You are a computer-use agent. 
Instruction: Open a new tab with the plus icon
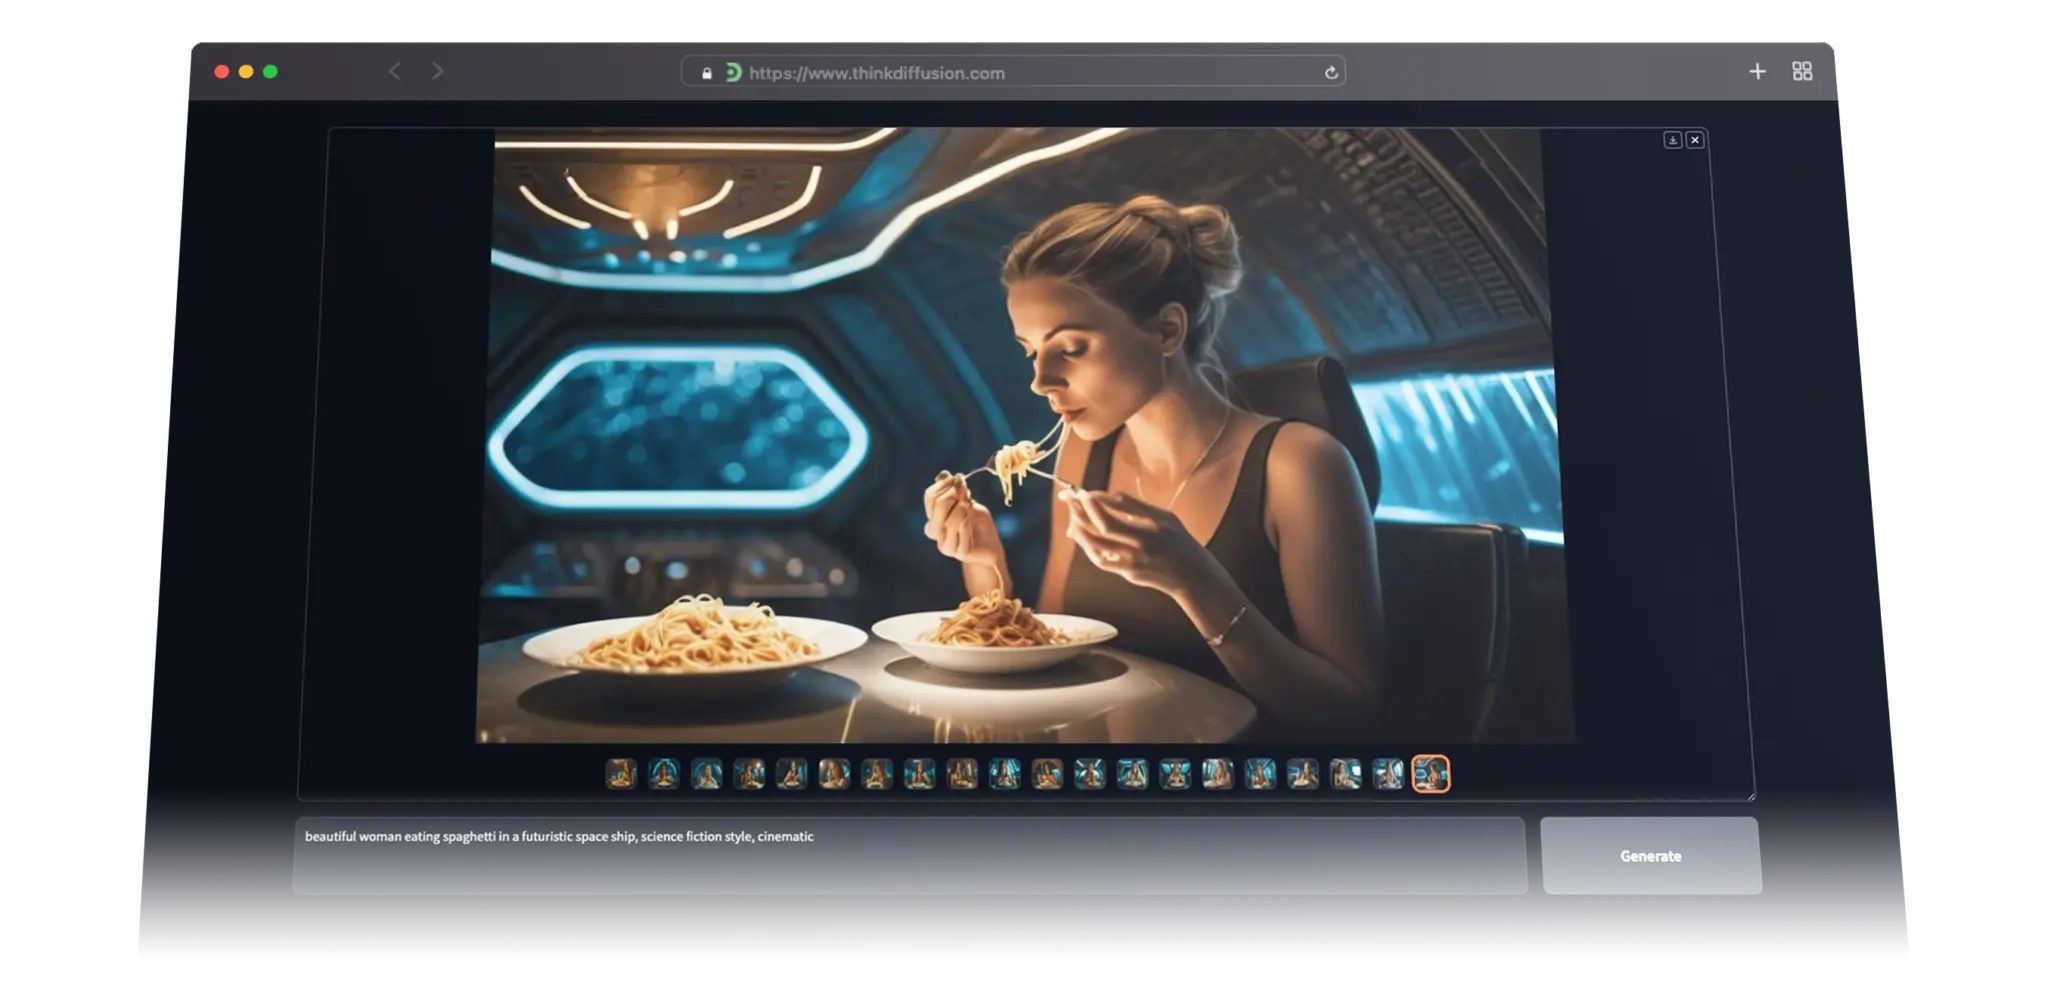pos(1757,71)
